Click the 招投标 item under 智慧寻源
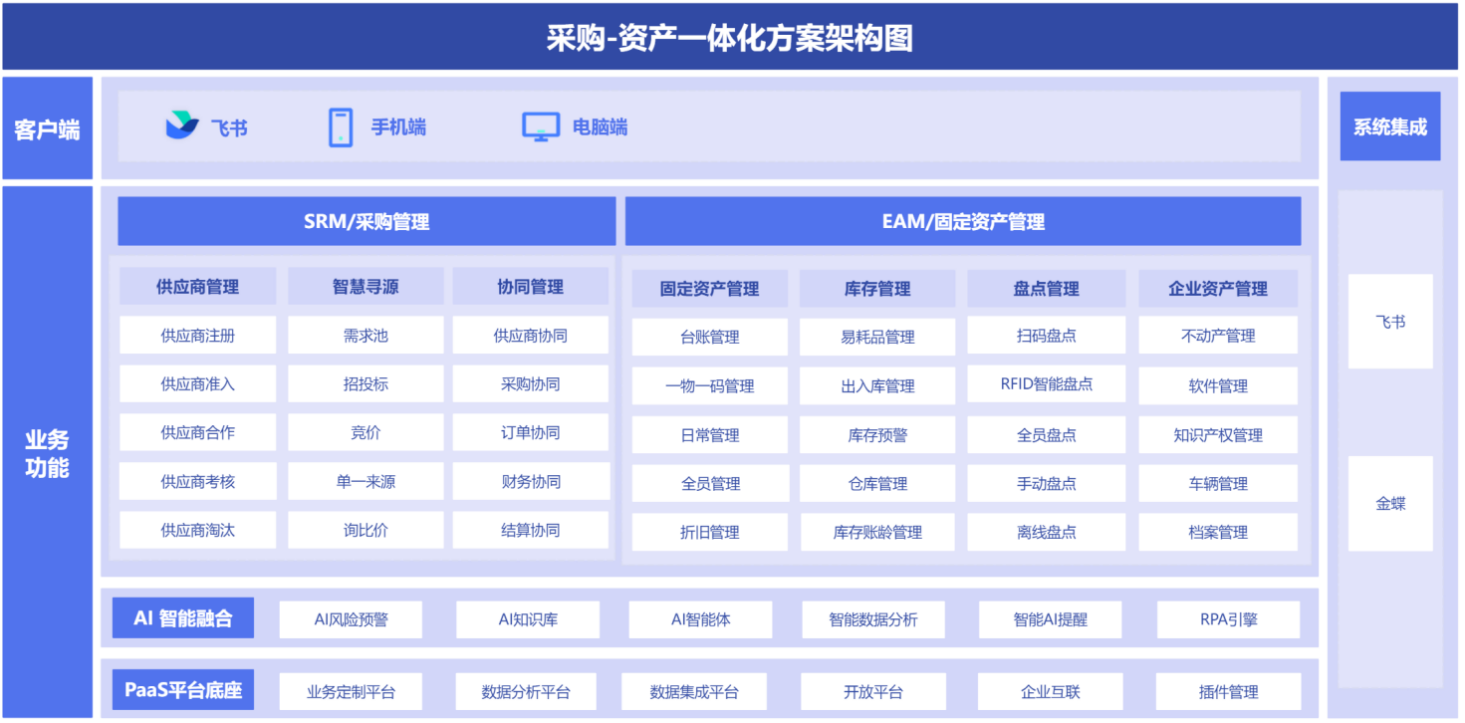 (x=365, y=384)
